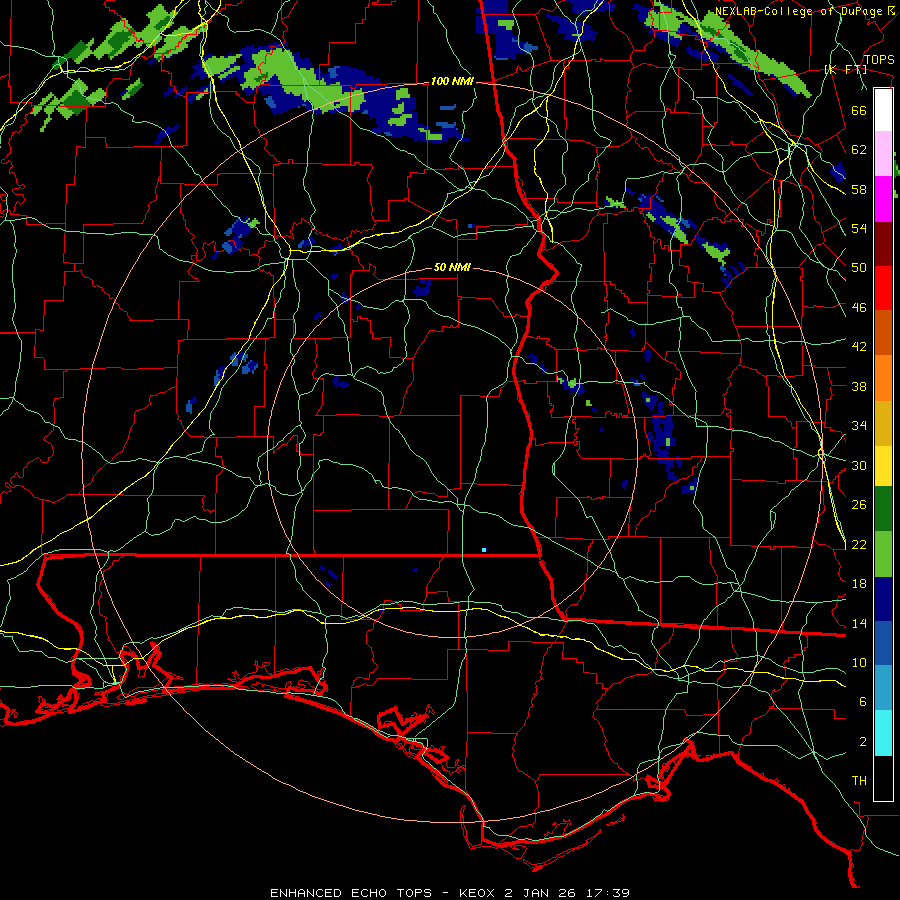Viewport: 900px width, 900px height.
Task: Click the light pink legend swatch
Action: pos(883,154)
